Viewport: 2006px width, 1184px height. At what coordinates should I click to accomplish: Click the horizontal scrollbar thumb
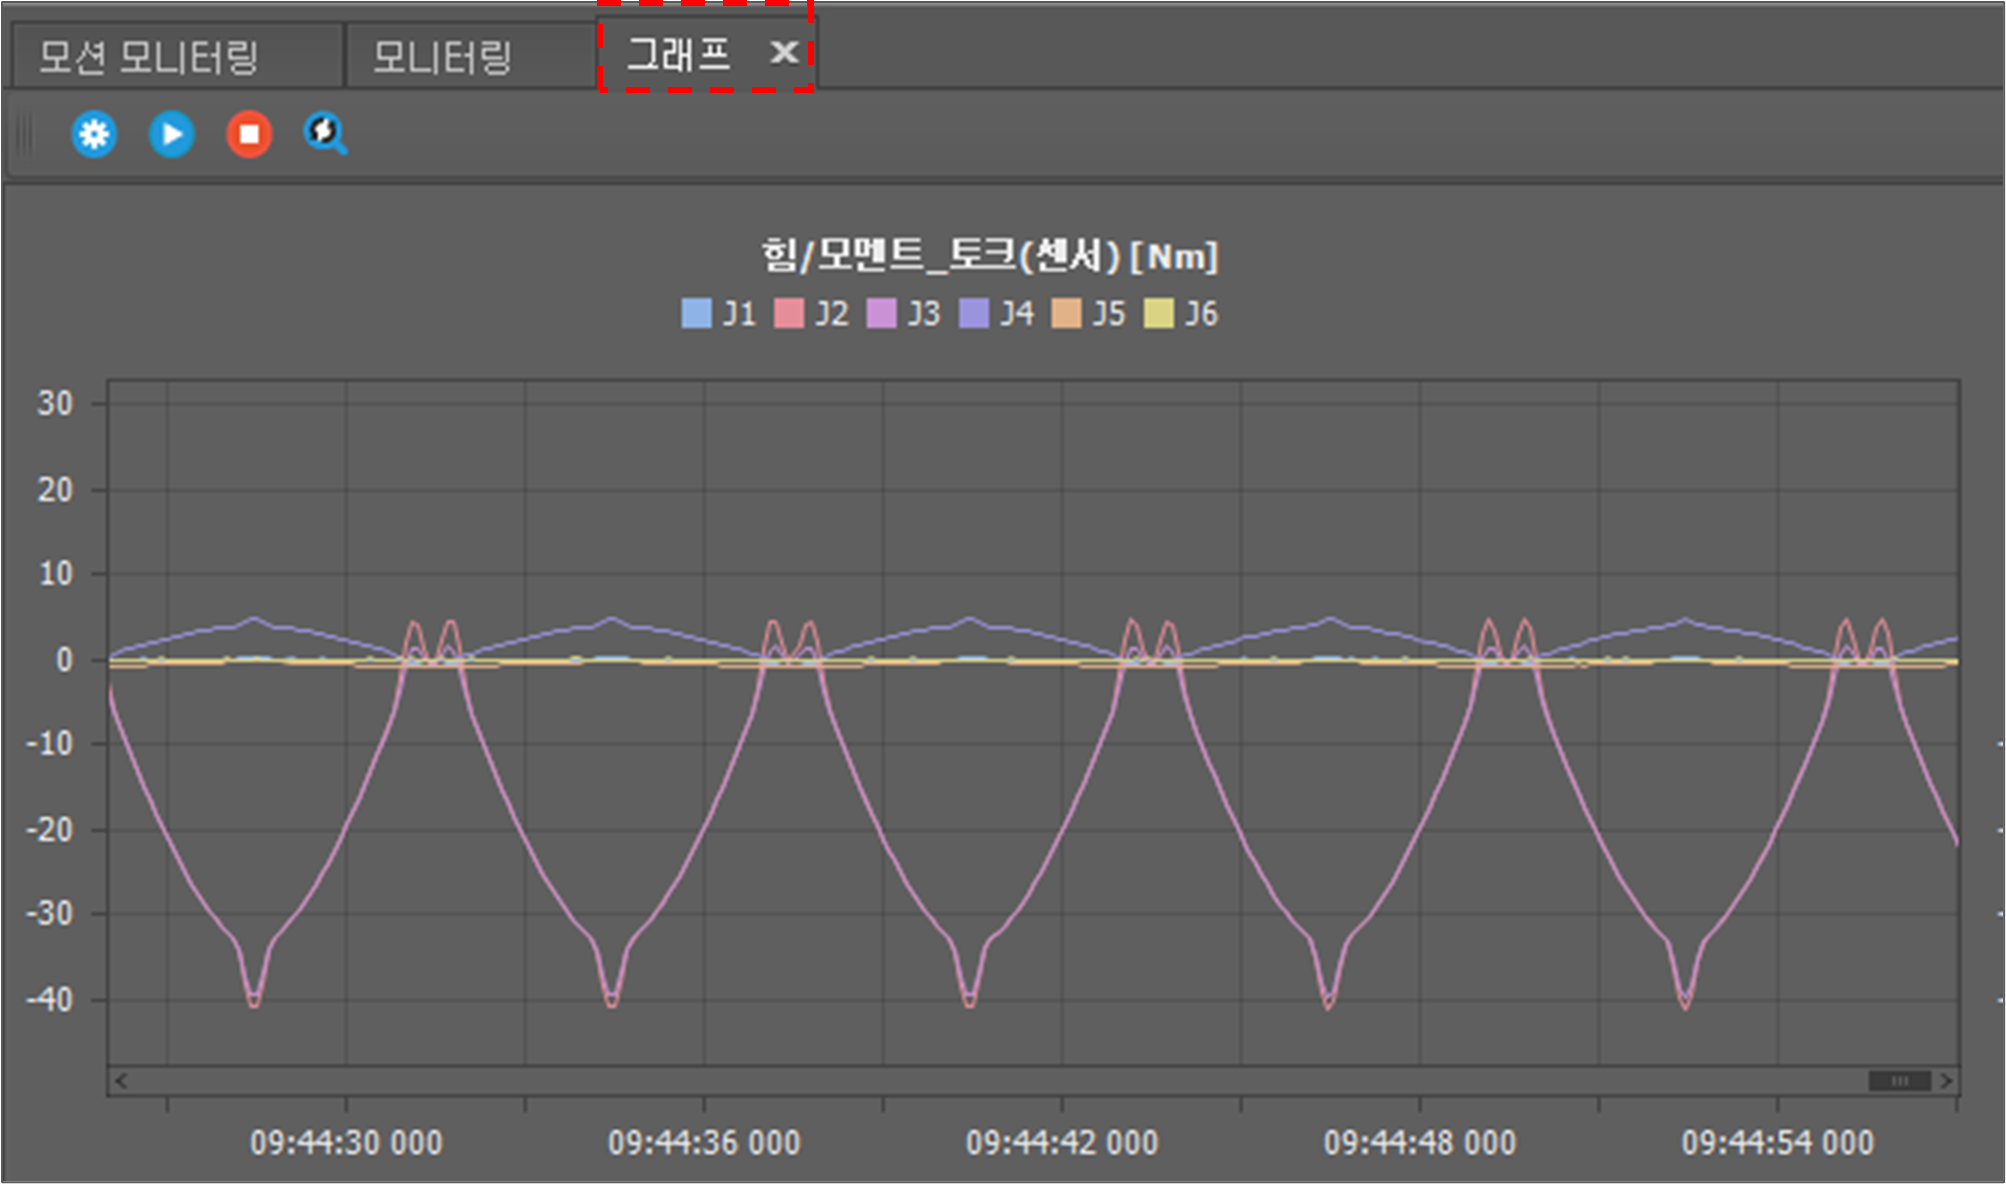click(x=1899, y=1081)
